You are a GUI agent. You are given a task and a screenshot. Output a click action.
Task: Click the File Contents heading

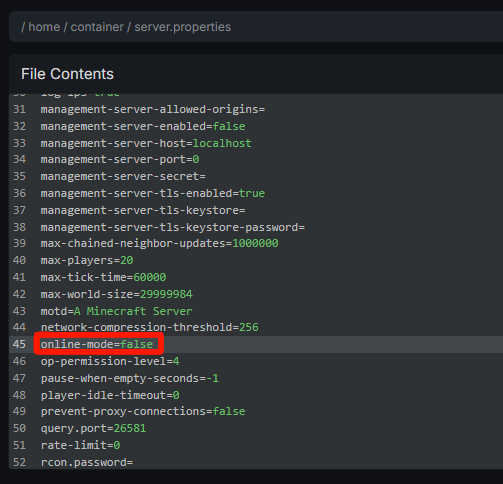(67, 74)
